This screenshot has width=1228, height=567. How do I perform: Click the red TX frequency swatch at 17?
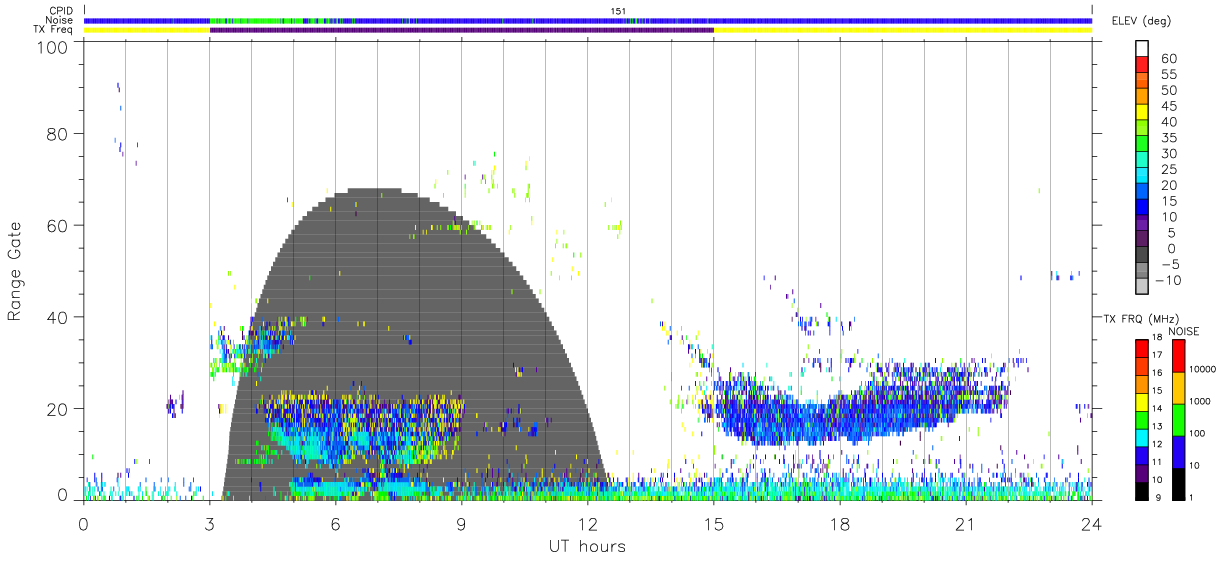[1142, 348]
